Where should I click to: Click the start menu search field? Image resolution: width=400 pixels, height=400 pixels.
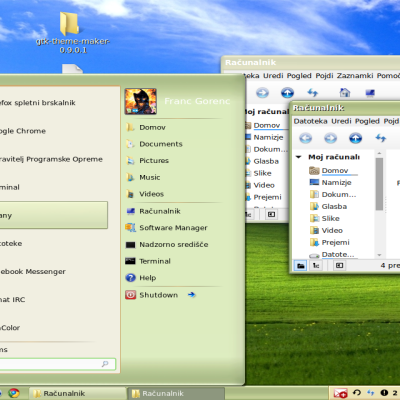point(57,364)
